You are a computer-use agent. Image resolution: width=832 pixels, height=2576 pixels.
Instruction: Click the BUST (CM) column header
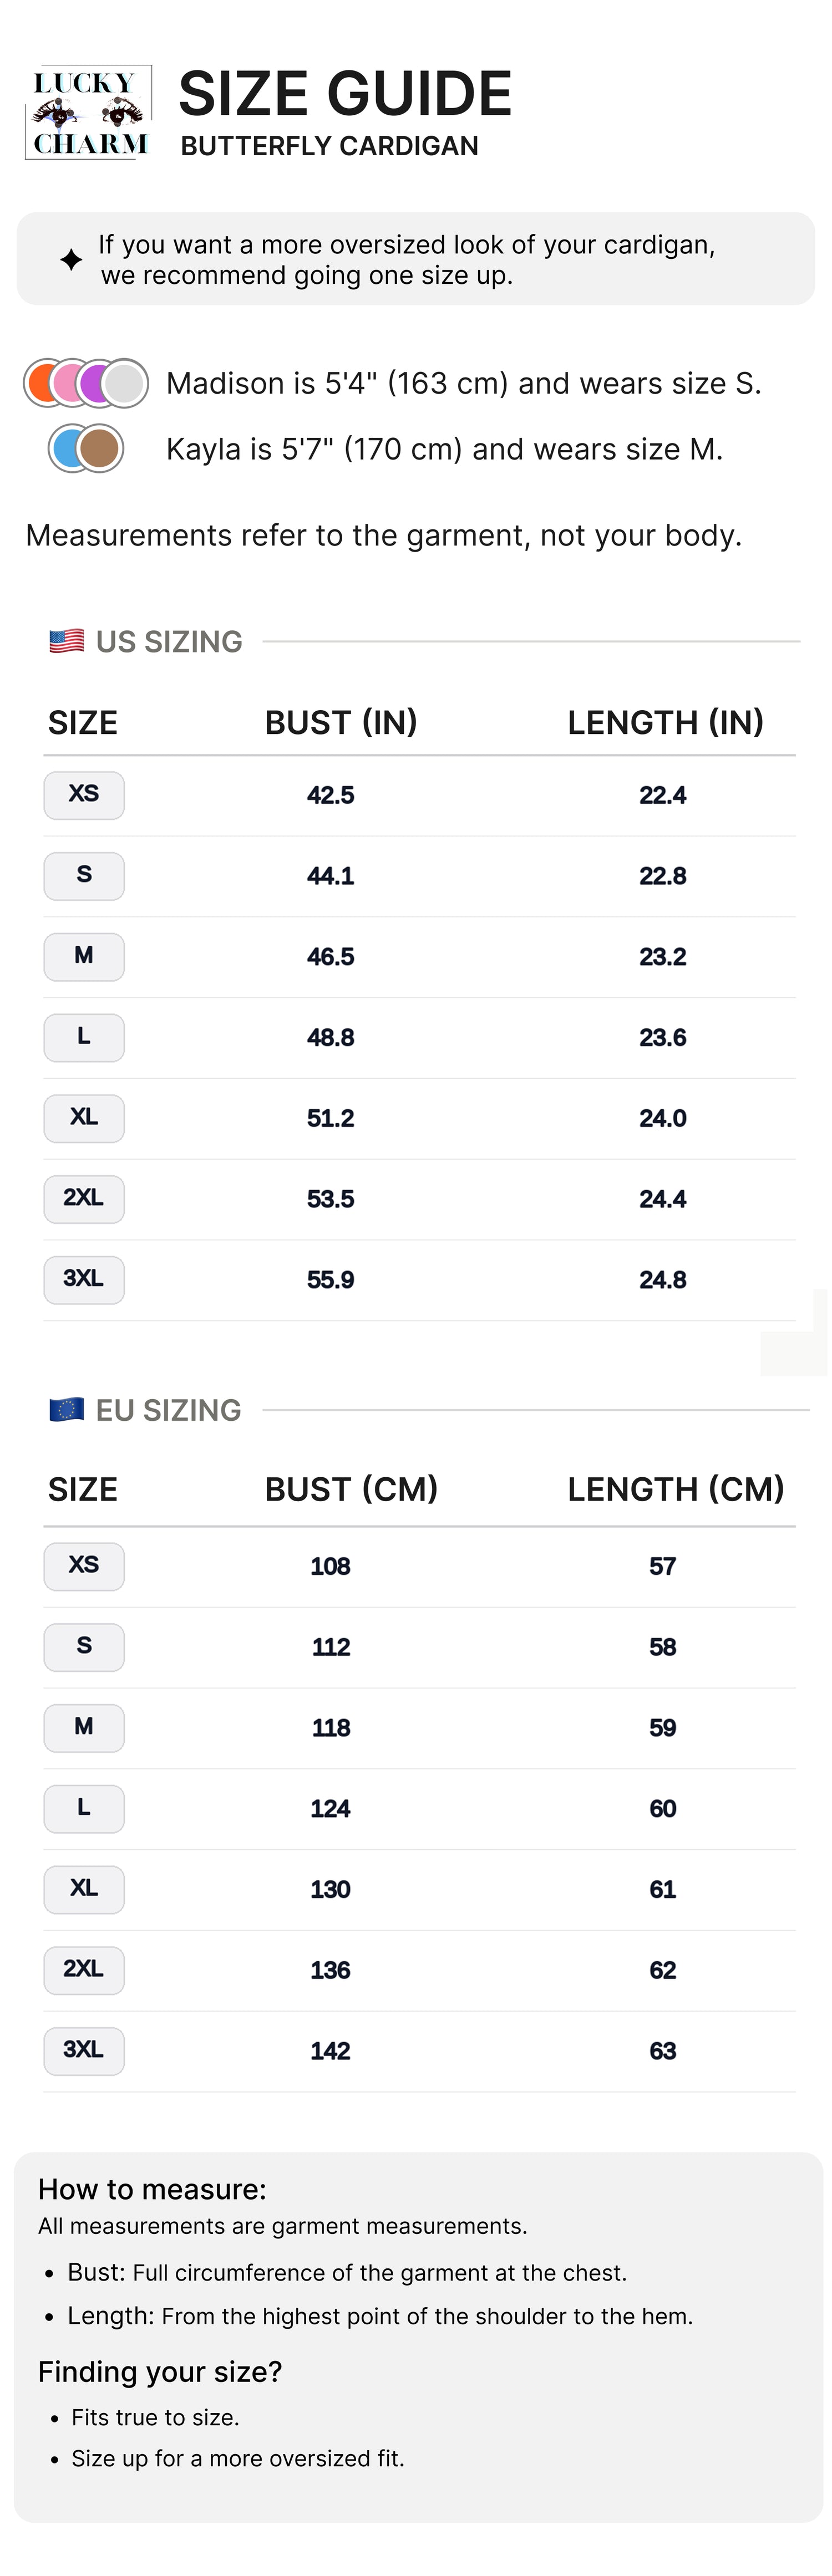(x=351, y=1489)
